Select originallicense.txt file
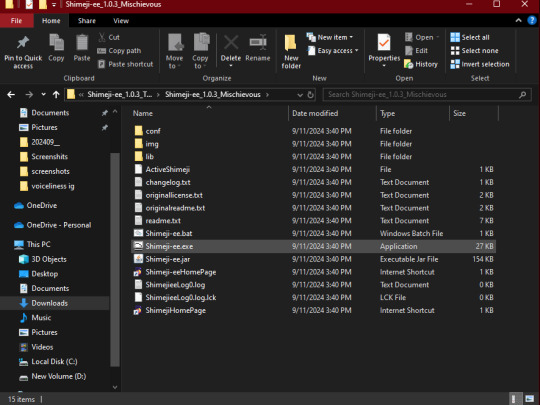 pyautogui.click(x=313, y=195)
